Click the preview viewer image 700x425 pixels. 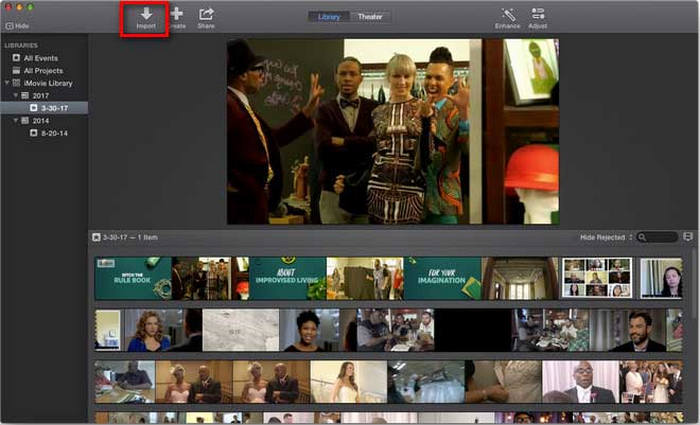(393, 131)
